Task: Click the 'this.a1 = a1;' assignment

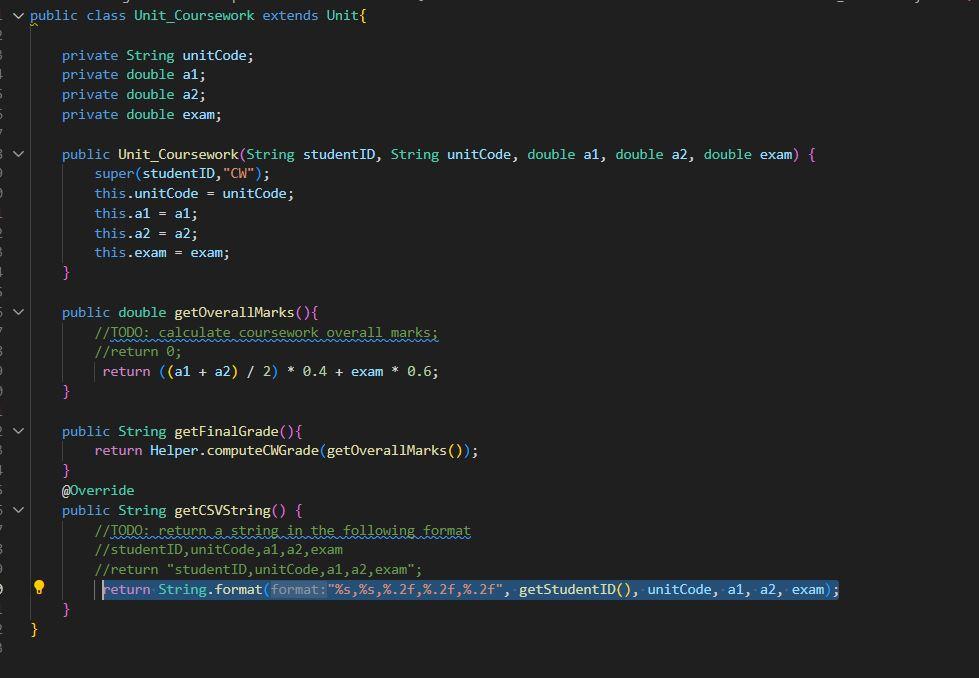Action: pos(146,214)
